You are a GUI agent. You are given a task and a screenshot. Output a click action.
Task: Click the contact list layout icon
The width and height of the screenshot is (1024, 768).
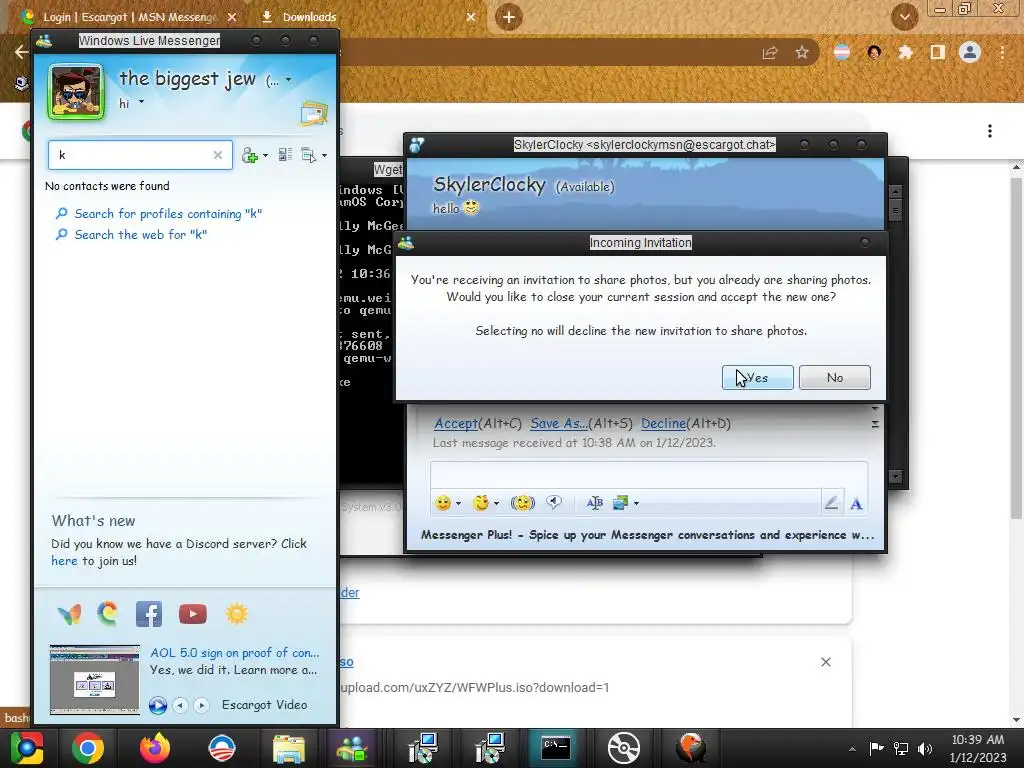(x=285, y=155)
